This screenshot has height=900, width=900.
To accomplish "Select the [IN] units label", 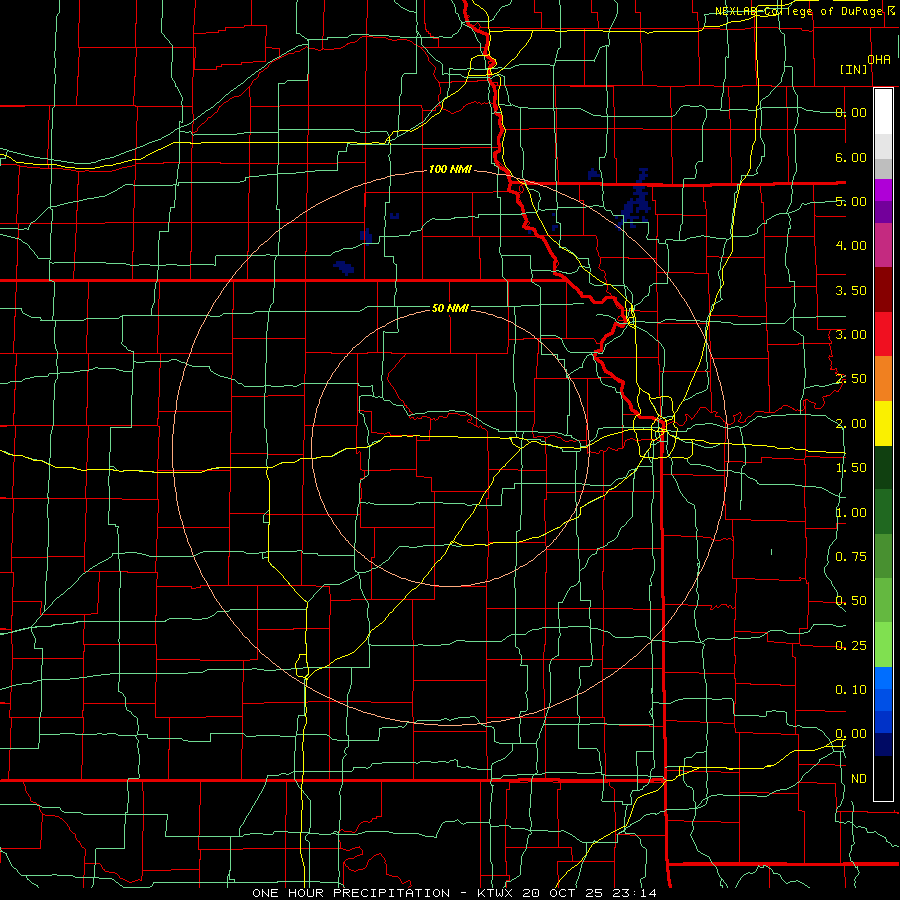I will click(x=854, y=69).
